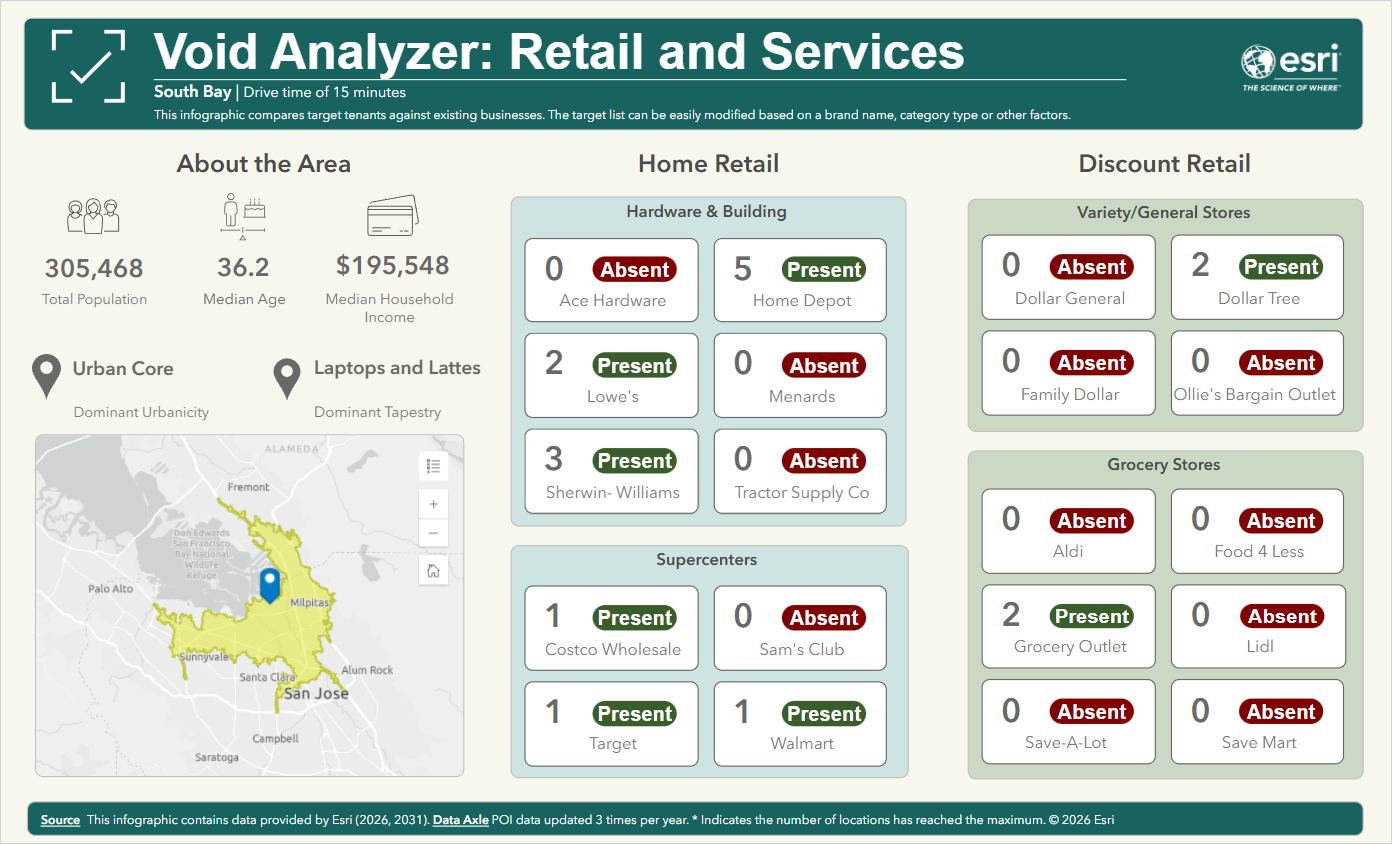Click the Palo Alto map label

click(111, 589)
